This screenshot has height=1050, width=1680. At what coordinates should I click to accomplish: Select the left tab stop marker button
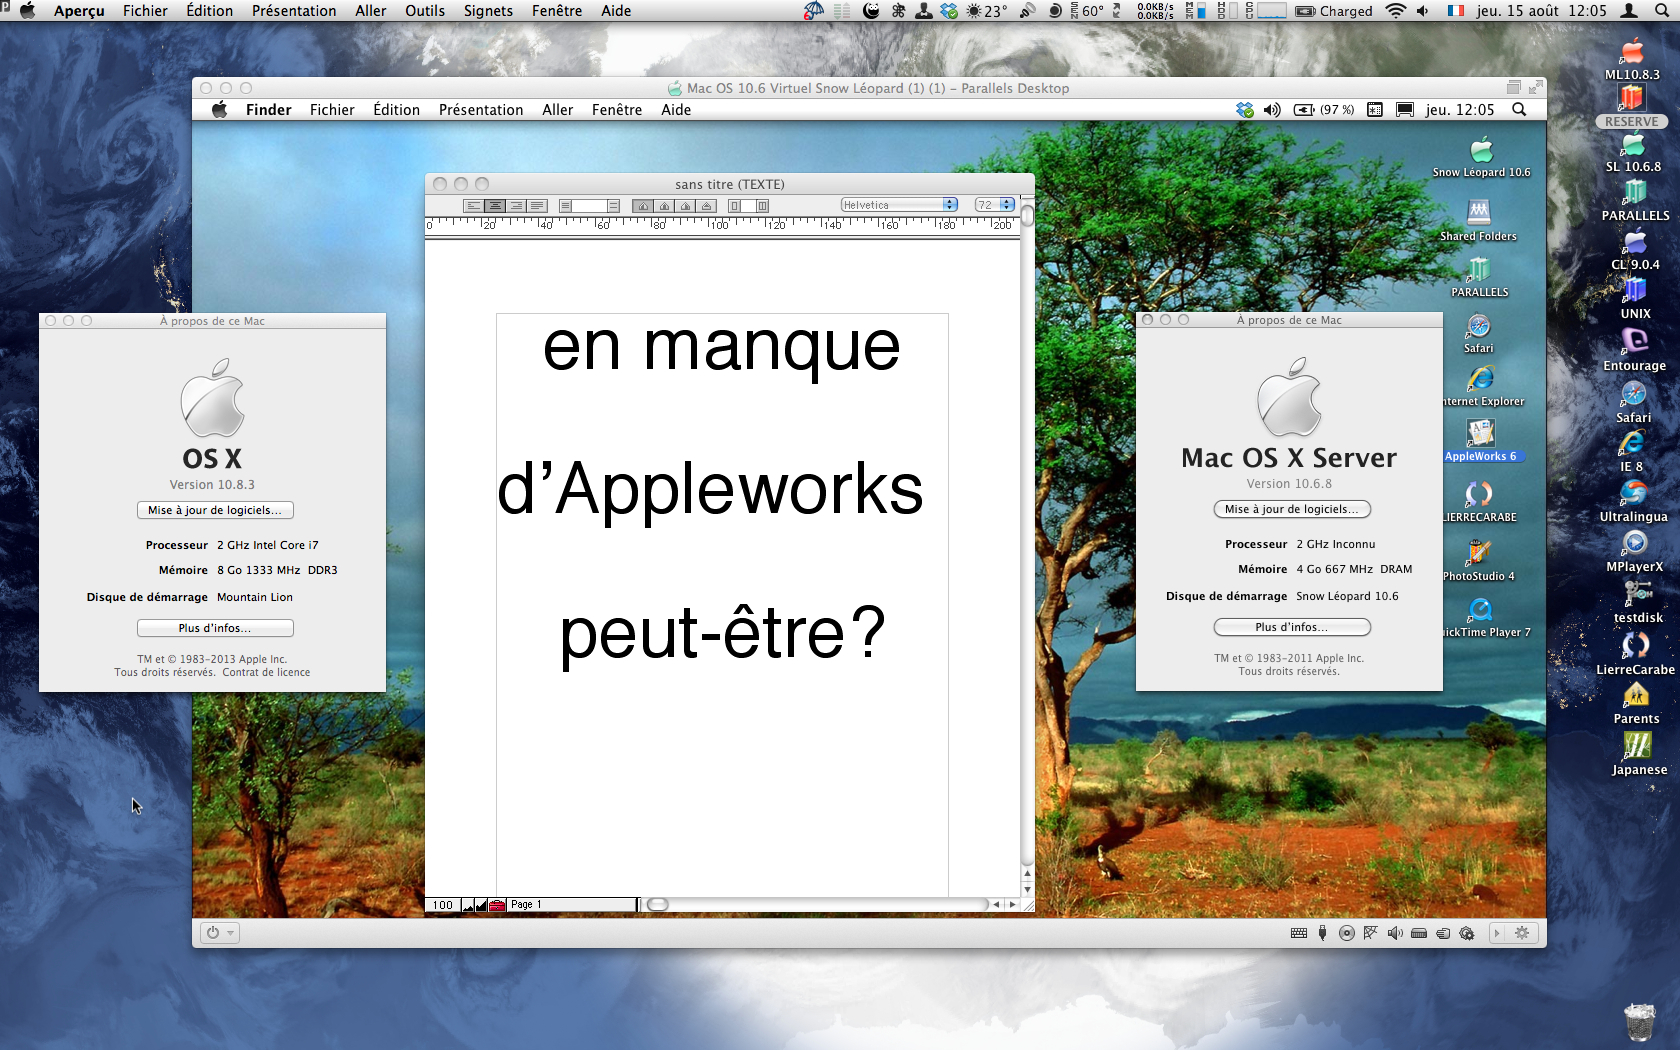pyautogui.click(x=643, y=206)
